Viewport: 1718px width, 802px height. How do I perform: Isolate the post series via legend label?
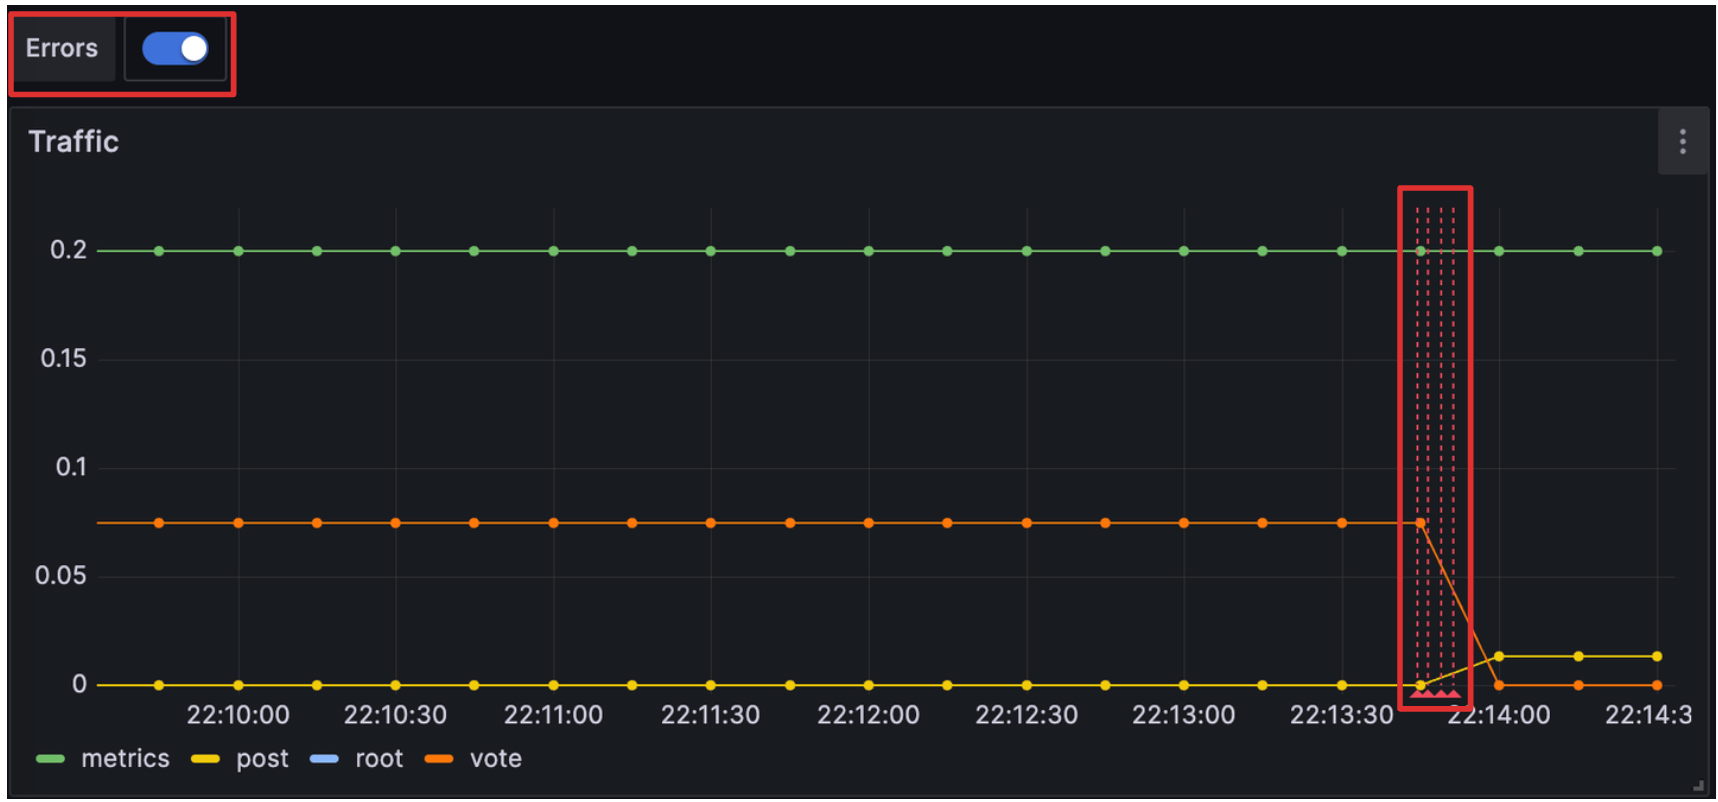[x=262, y=759]
